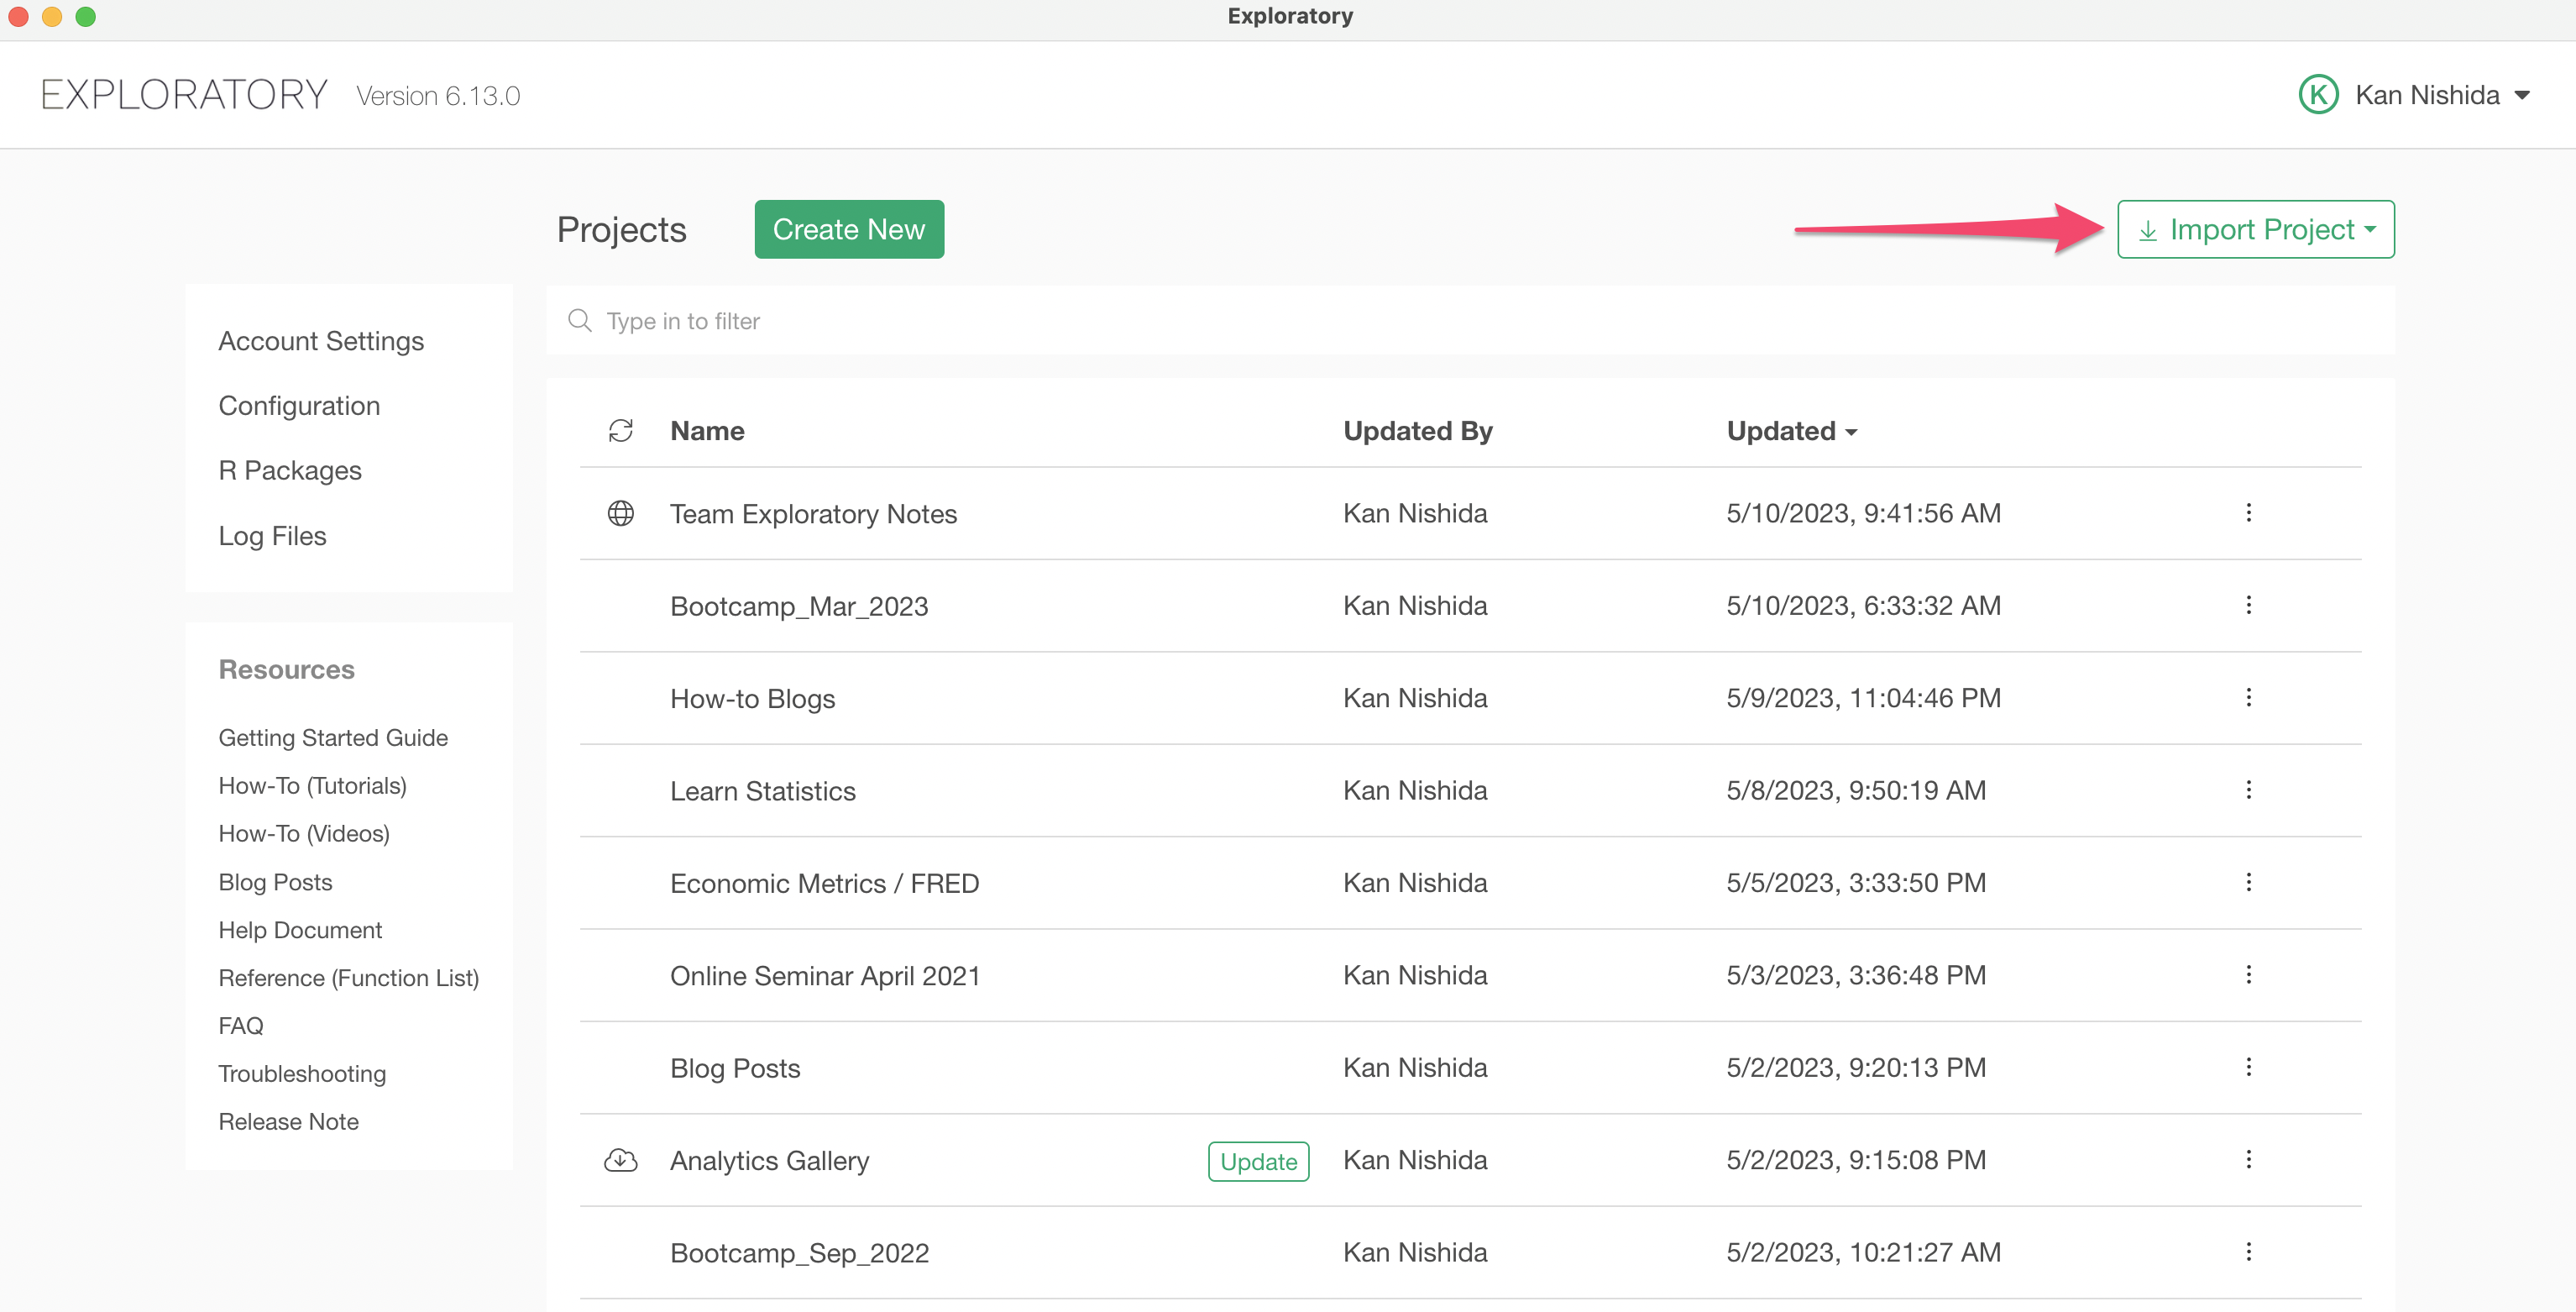Select R Packages in sidebar
The width and height of the screenshot is (2576, 1312).
point(290,470)
